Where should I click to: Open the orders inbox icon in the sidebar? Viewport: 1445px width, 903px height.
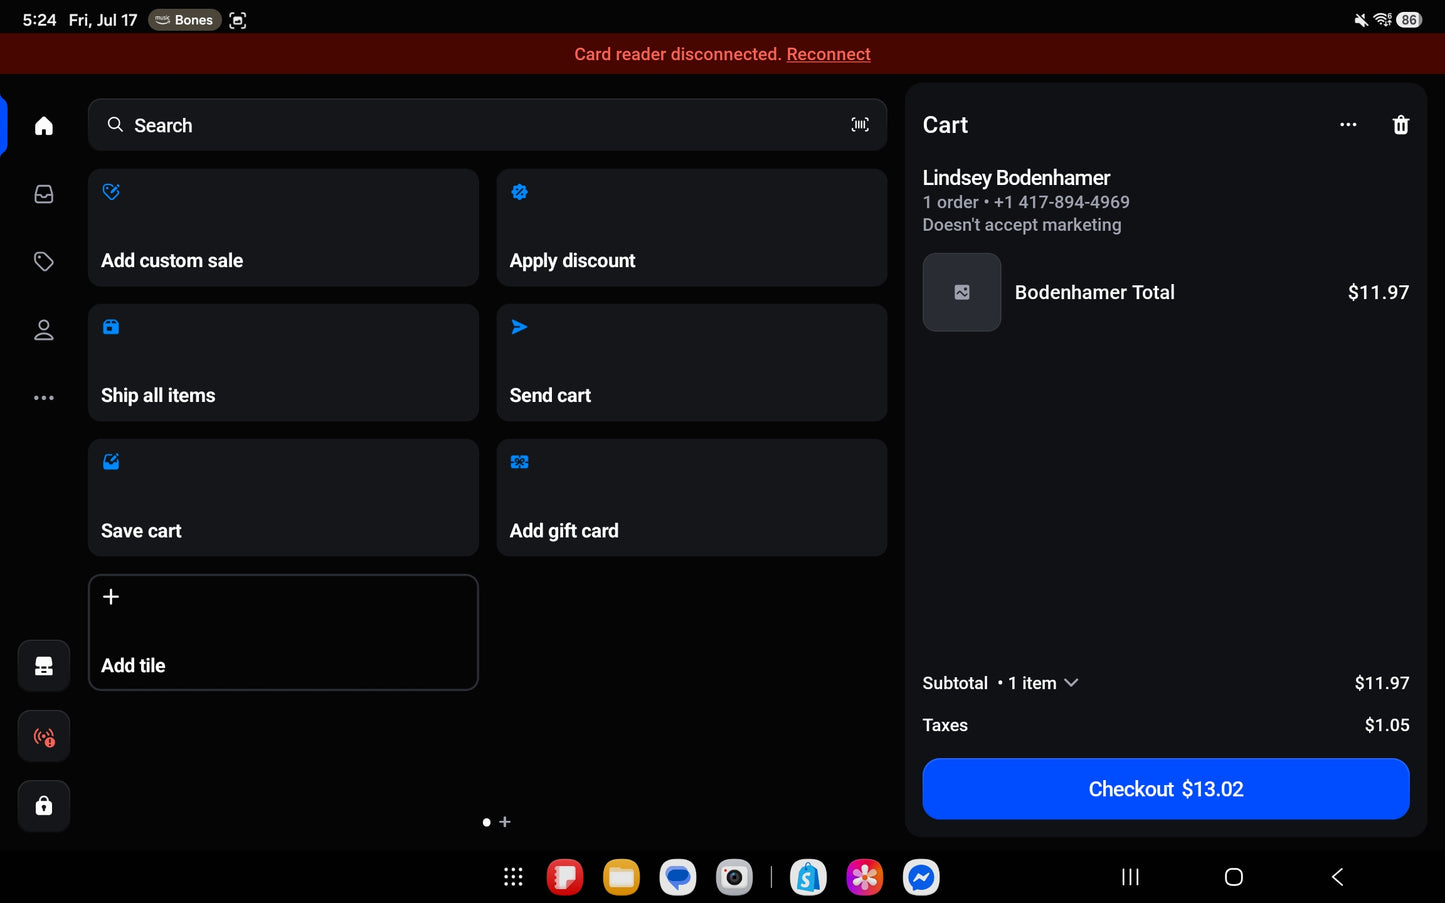(x=44, y=194)
